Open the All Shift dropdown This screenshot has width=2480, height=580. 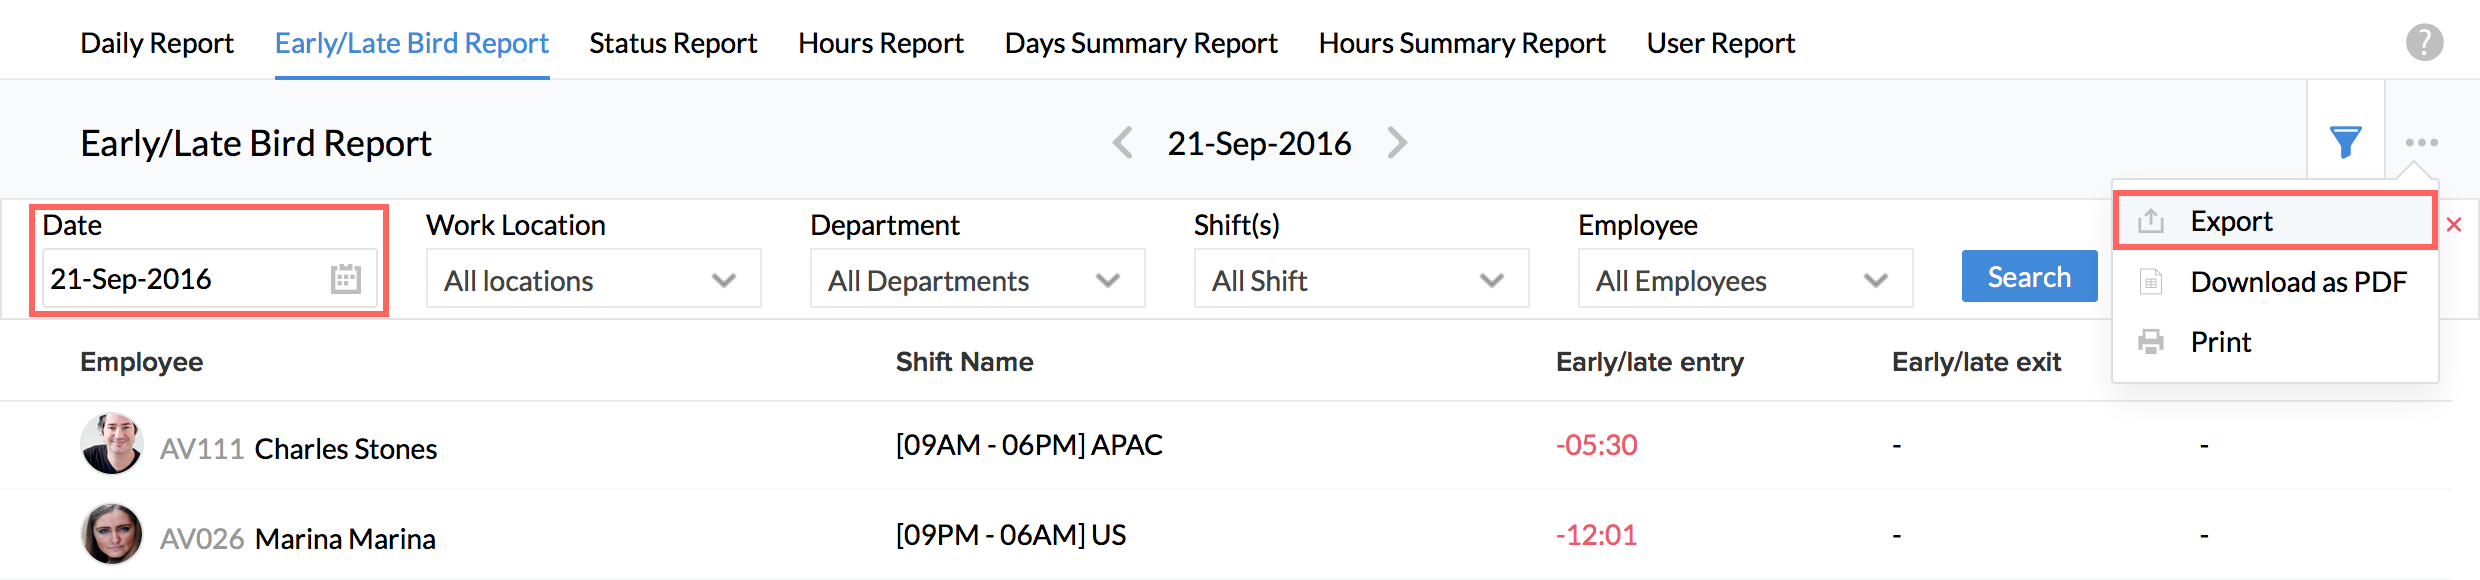tap(1361, 280)
